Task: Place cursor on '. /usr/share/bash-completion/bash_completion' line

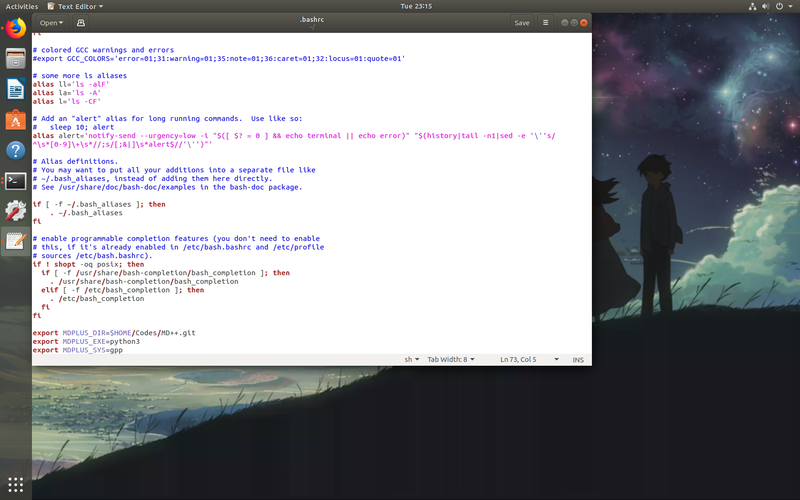Action: point(144,281)
